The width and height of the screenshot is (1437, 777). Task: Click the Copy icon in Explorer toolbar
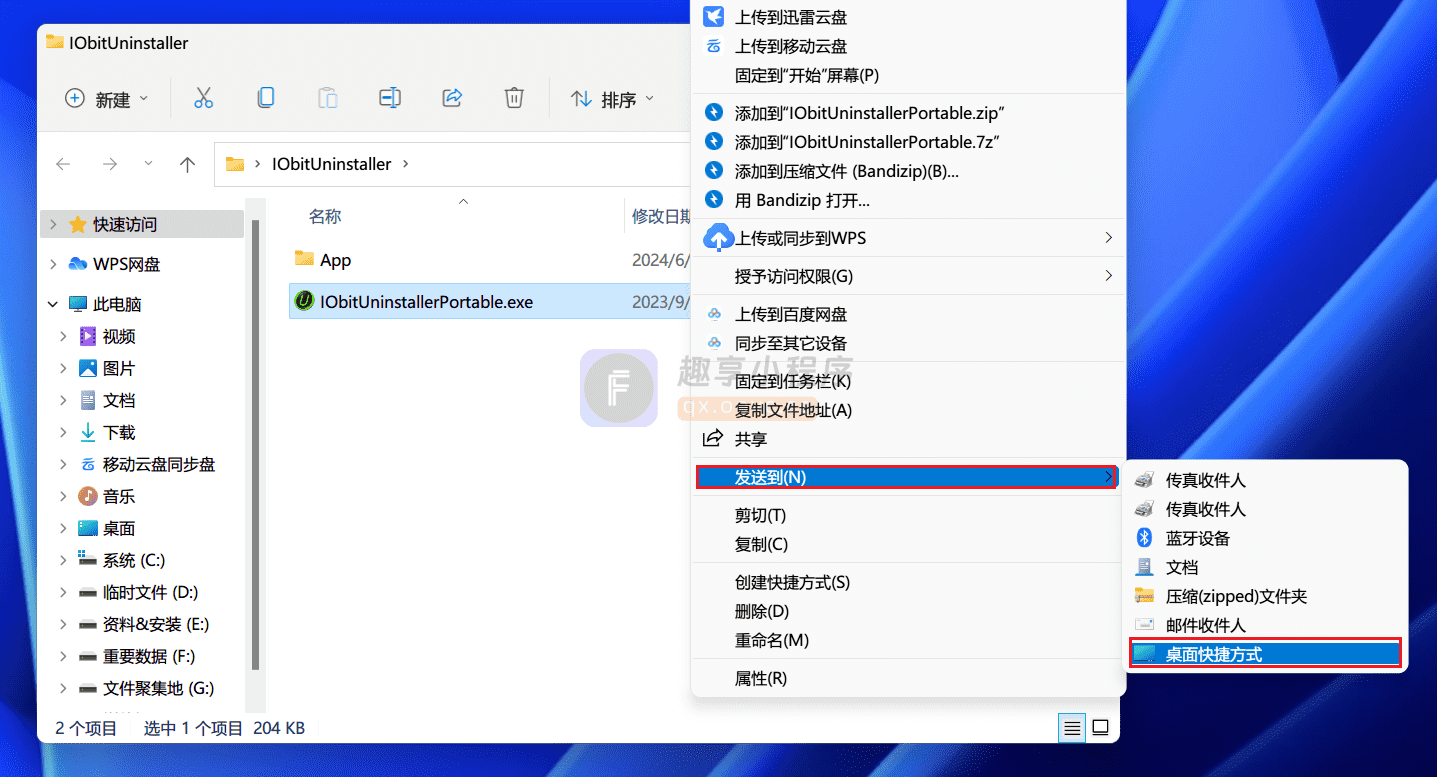(x=265, y=98)
